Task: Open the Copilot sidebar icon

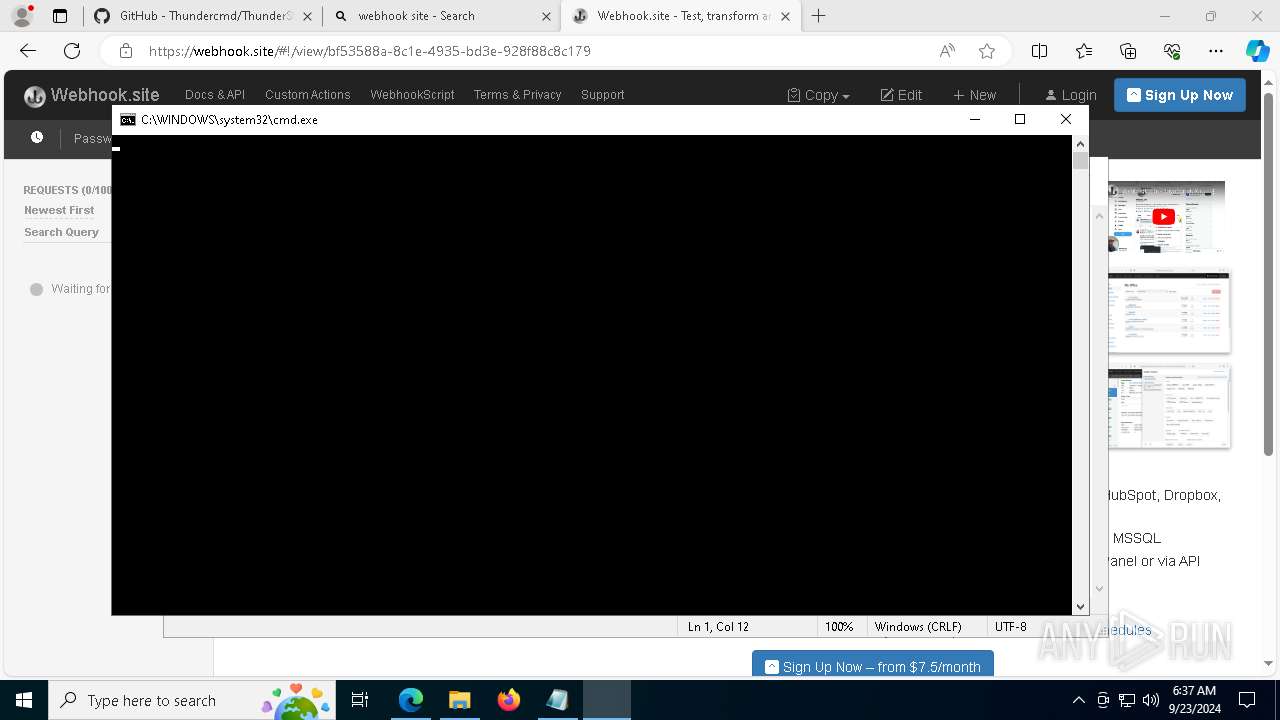Action: (1257, 51)
